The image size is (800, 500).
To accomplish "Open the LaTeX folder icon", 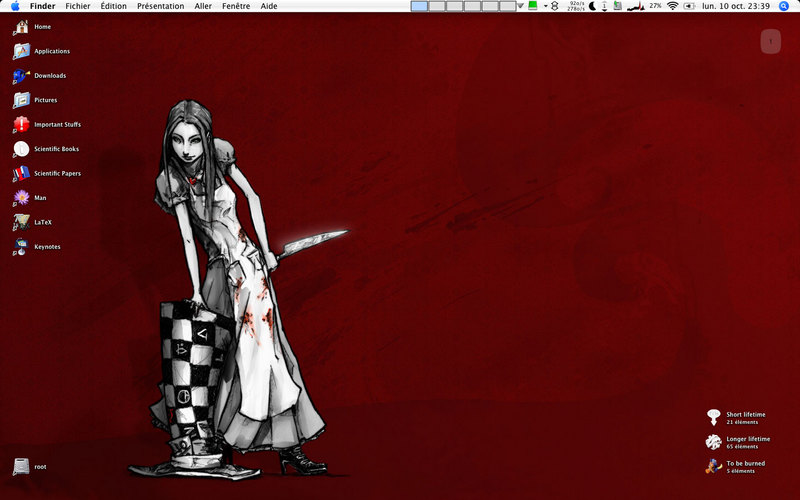I will 21,222.
